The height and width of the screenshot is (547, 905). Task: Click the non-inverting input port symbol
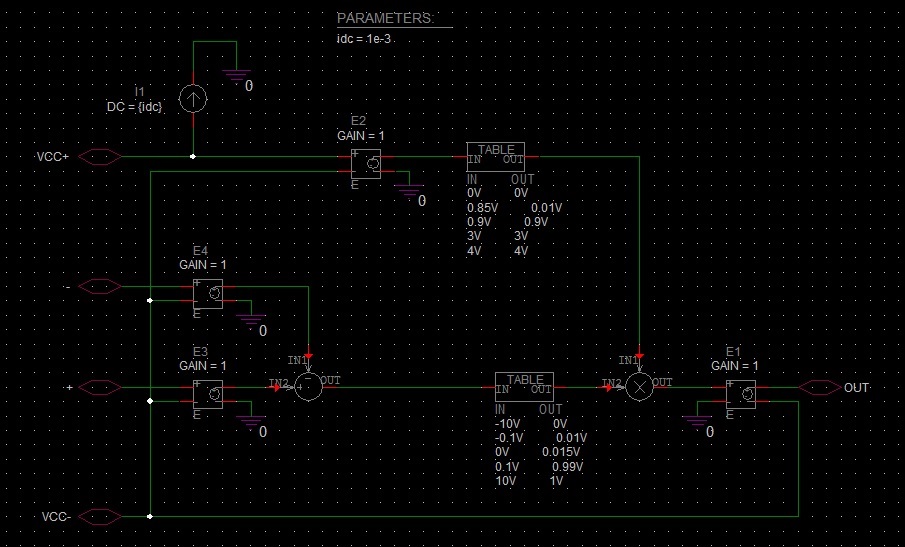[99, 387]
